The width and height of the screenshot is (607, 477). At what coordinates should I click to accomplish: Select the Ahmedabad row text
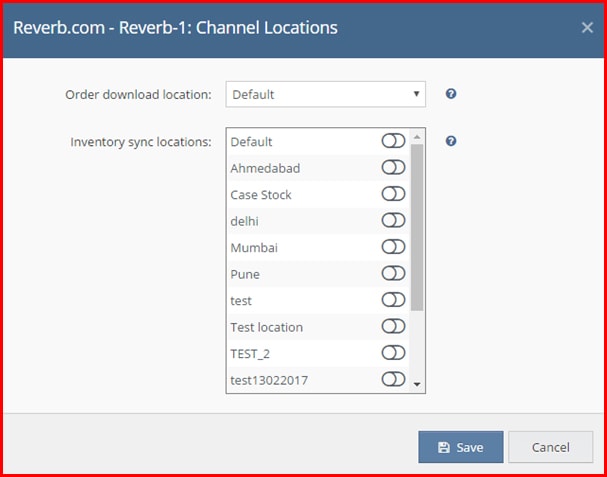[x=265, y=168]
